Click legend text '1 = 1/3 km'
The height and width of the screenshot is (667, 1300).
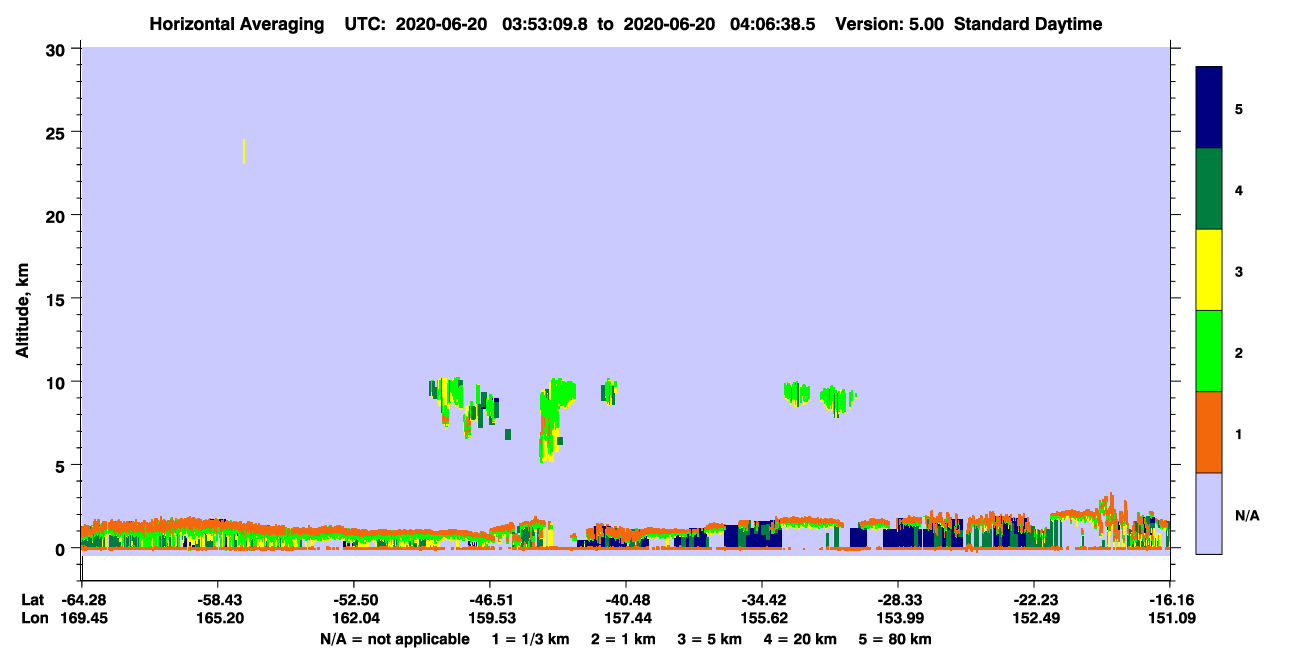531,639
